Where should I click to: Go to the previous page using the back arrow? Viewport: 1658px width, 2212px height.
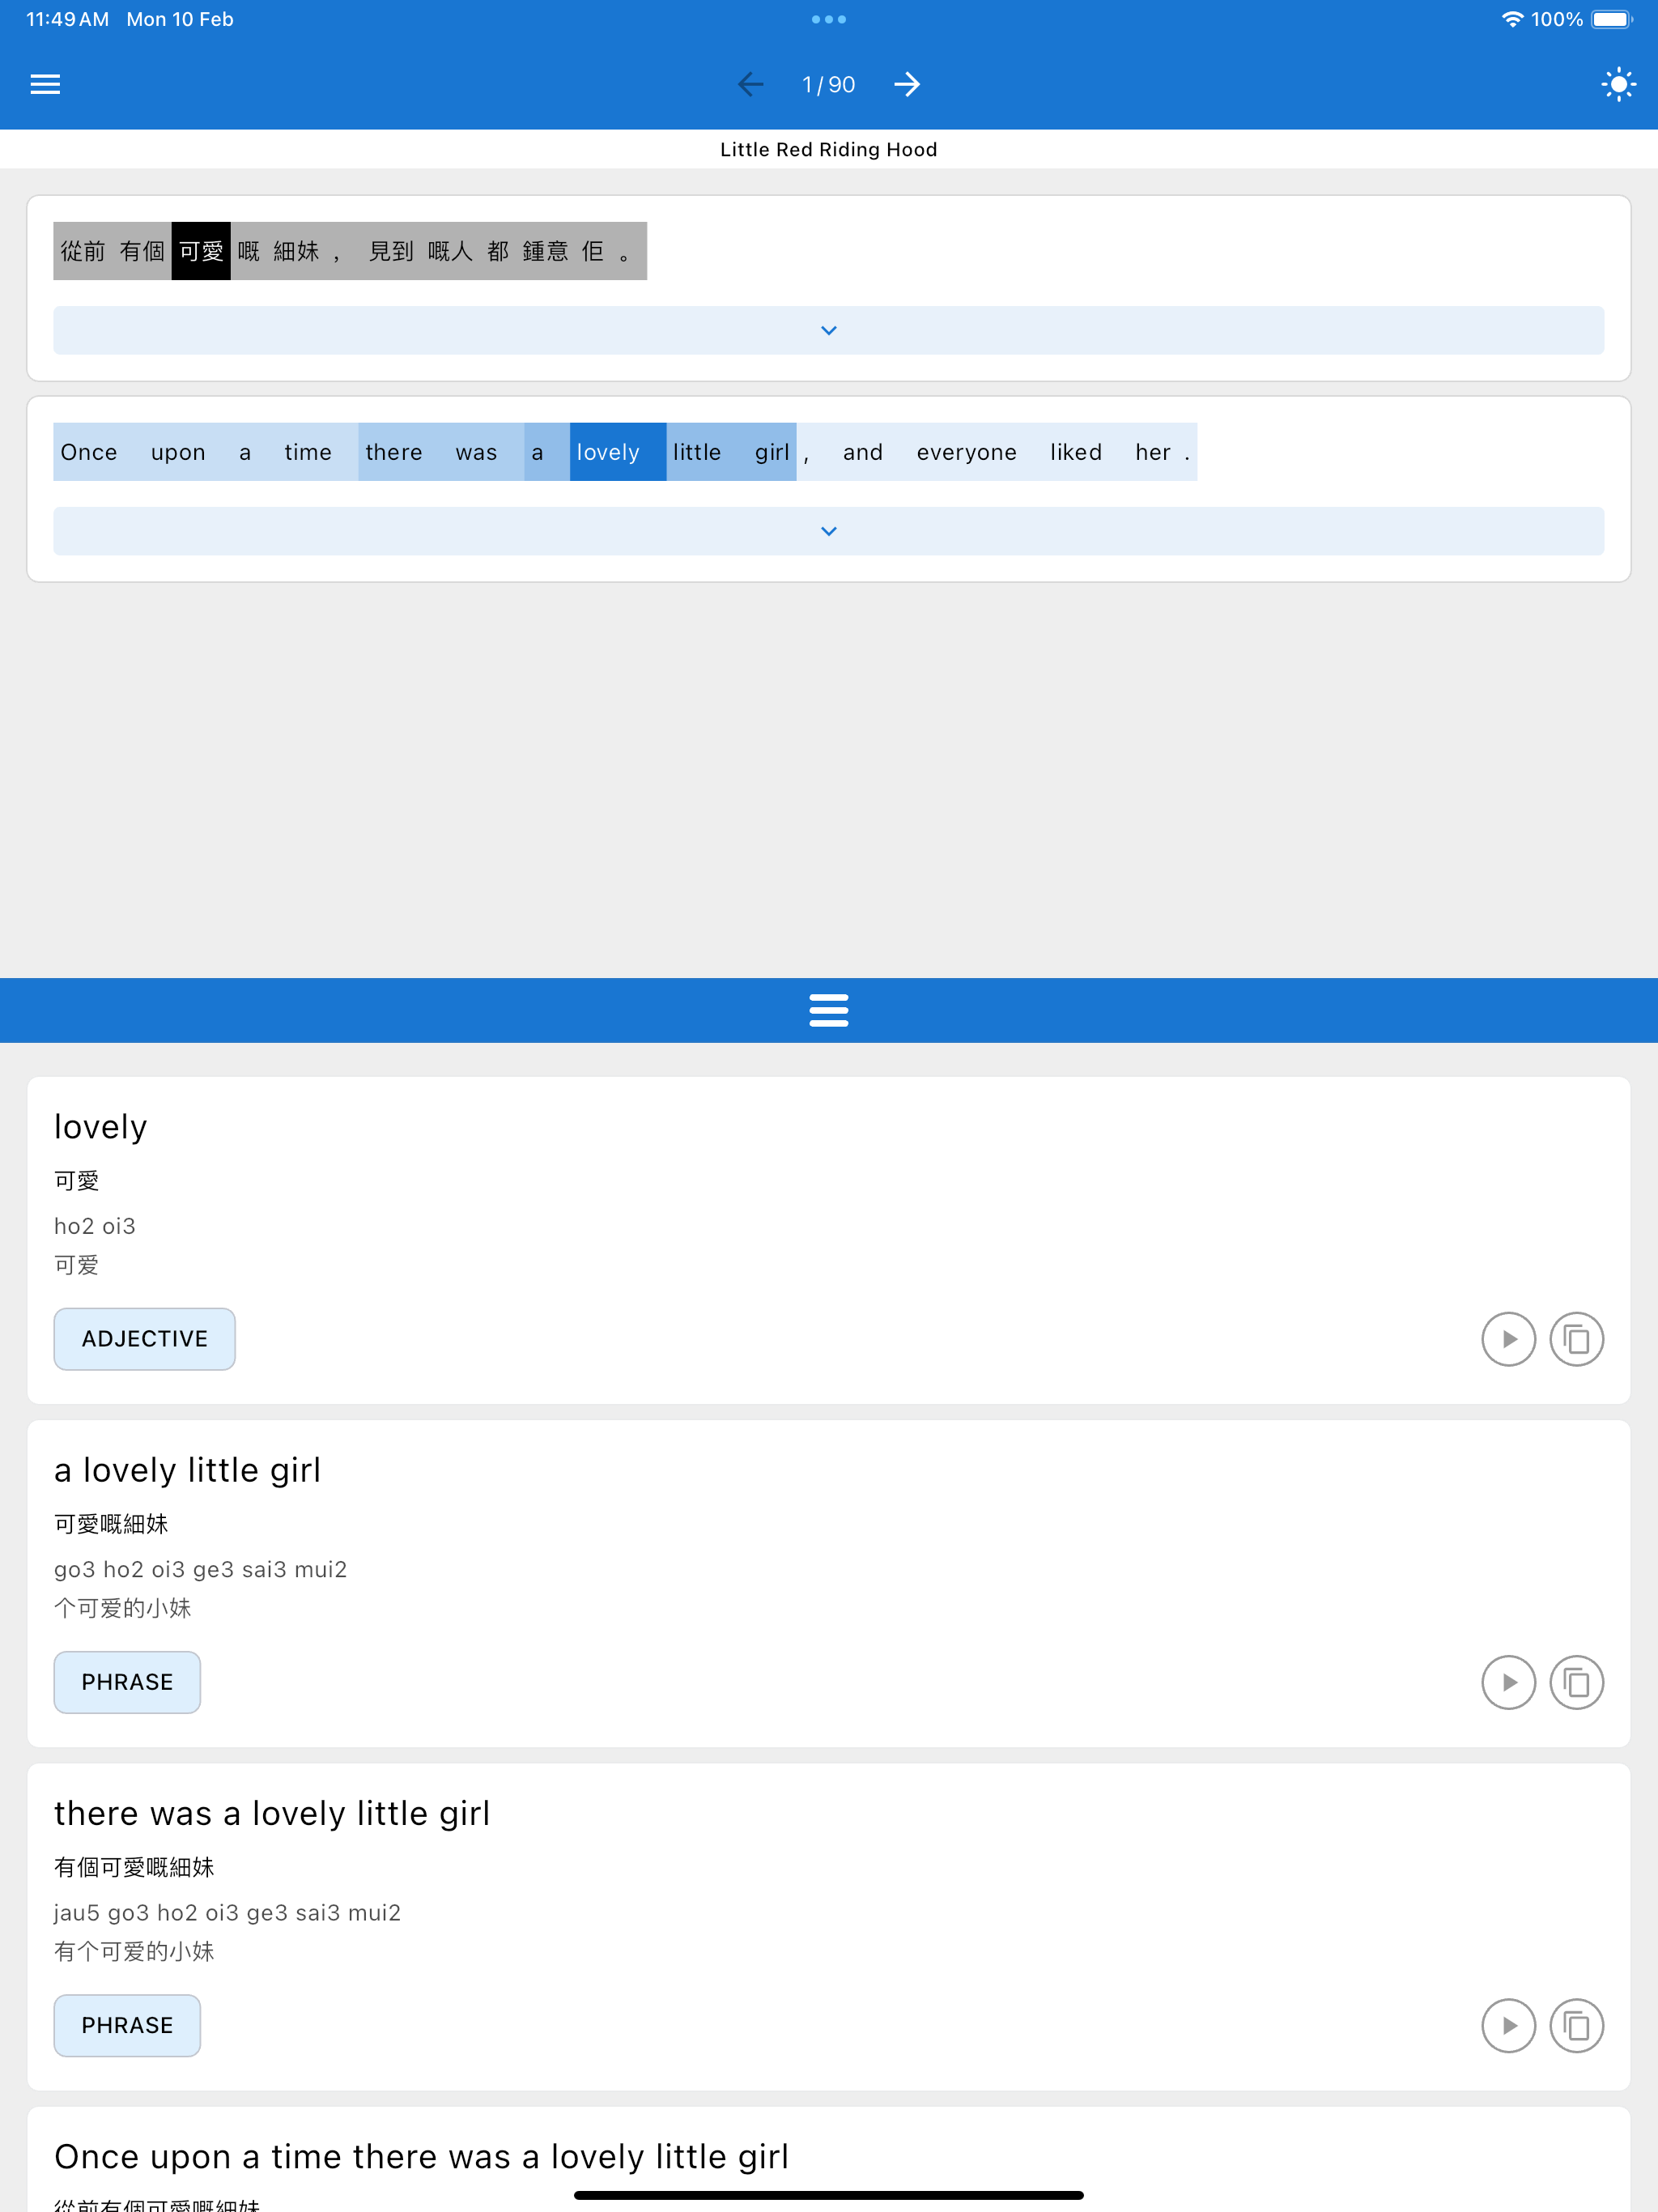pyautogui.click(x=750, y=85)
